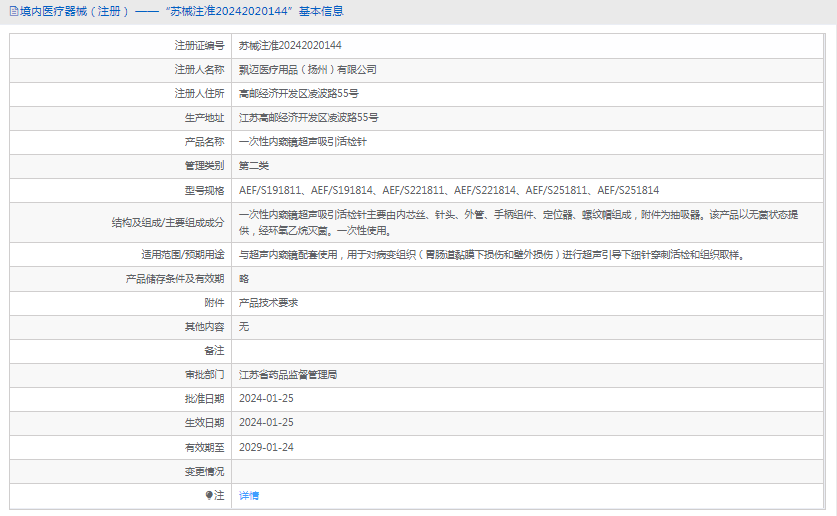Click the 批准日期 label

tap(204, 399)
